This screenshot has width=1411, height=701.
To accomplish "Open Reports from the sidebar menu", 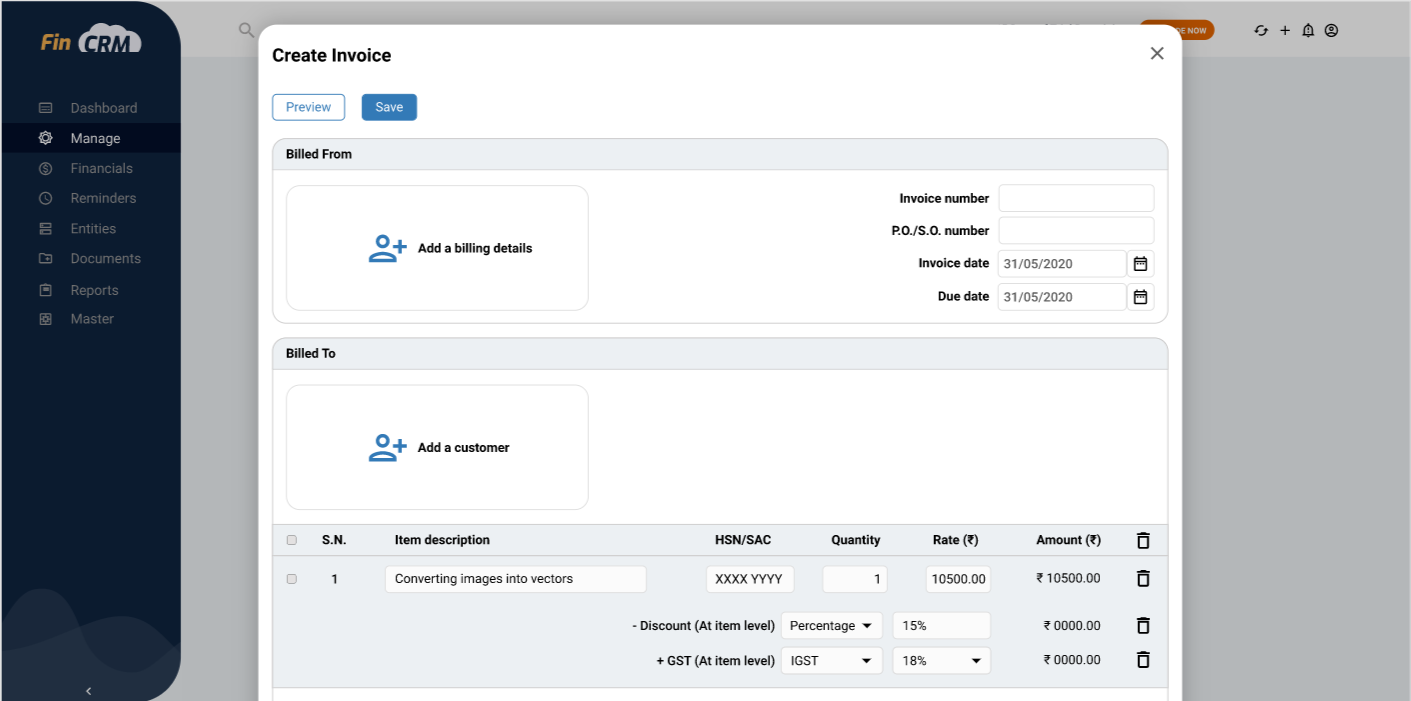I will [95, 290].
